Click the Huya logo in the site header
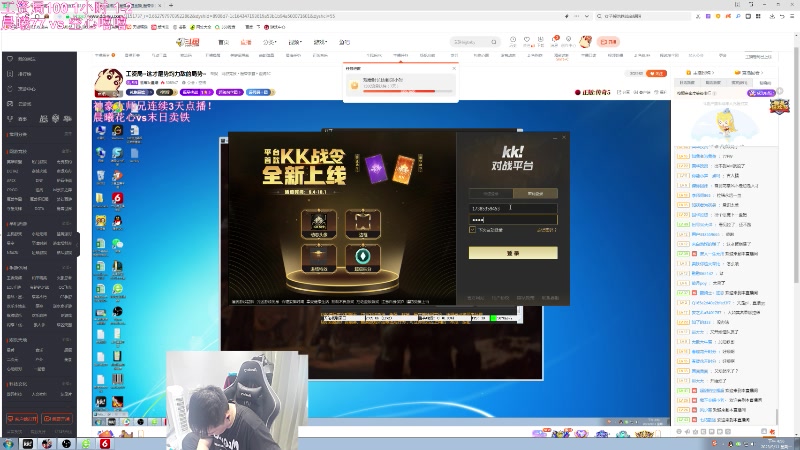 coord(188,42)
